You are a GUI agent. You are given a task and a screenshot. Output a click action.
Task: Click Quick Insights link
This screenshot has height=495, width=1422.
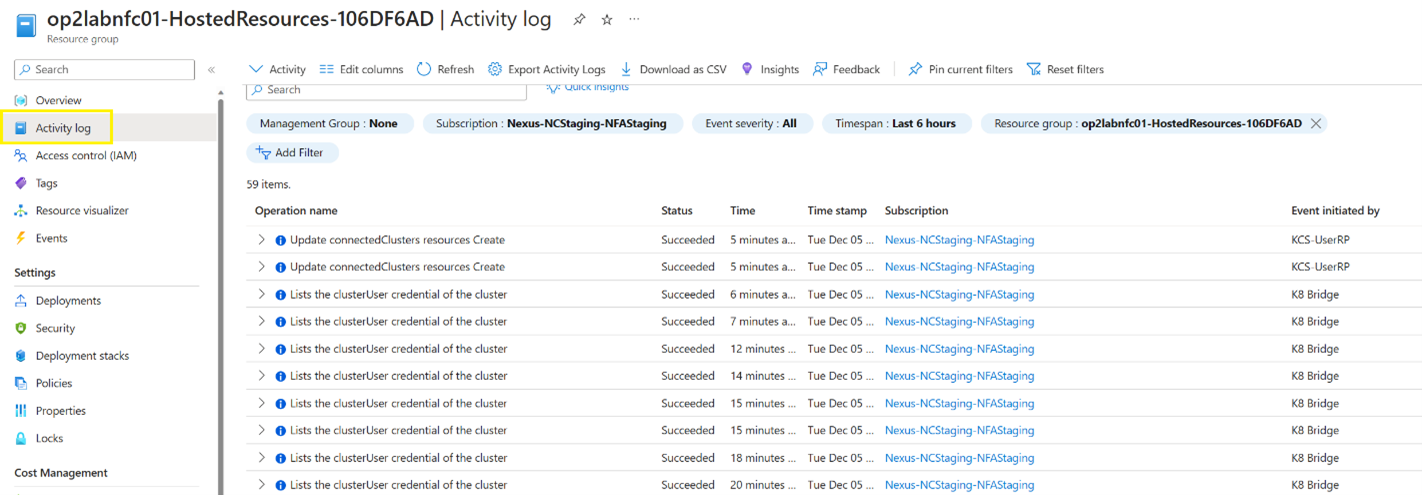tap(588, 88)
